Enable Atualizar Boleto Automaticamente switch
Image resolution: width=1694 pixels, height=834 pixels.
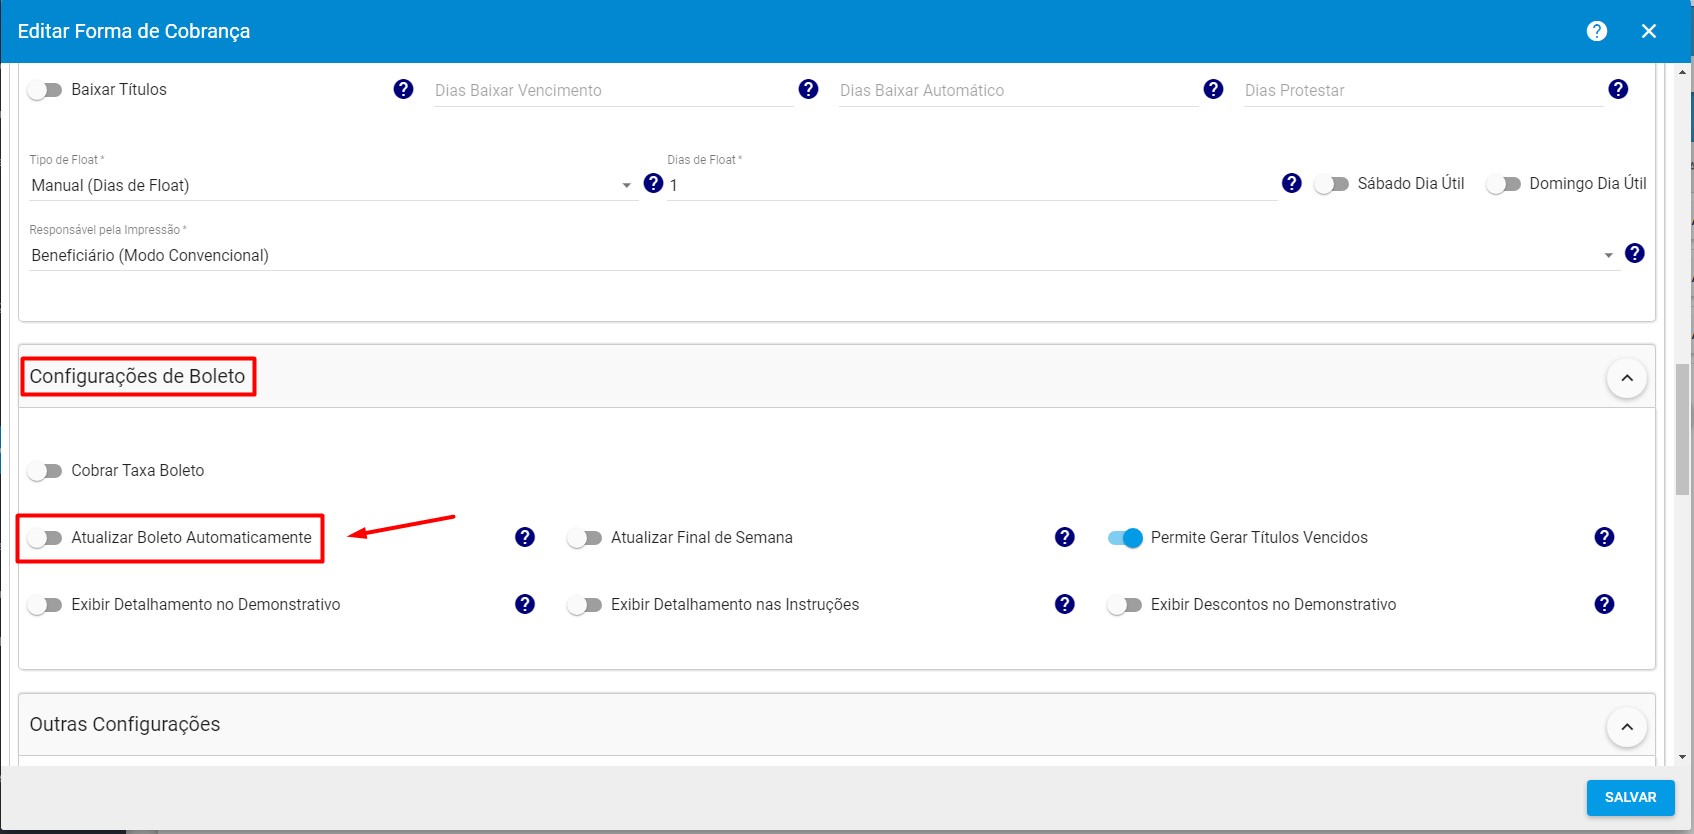coord(45,538)
